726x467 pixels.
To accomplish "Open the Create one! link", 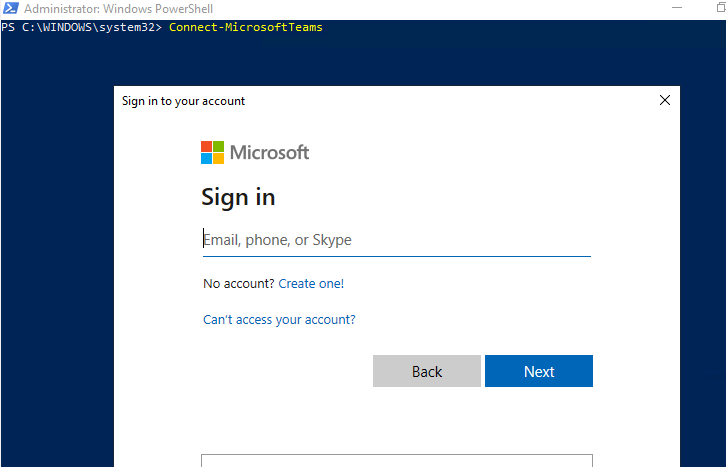I will [311, 283].
